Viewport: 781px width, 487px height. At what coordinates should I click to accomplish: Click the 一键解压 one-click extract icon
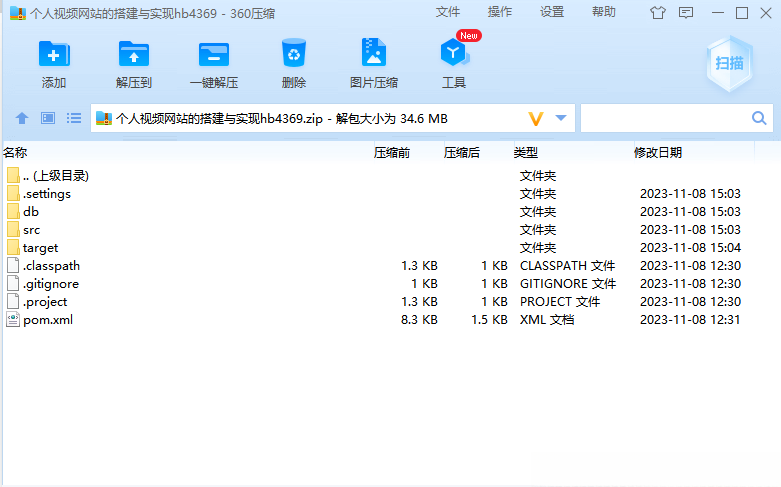(214, 54)
